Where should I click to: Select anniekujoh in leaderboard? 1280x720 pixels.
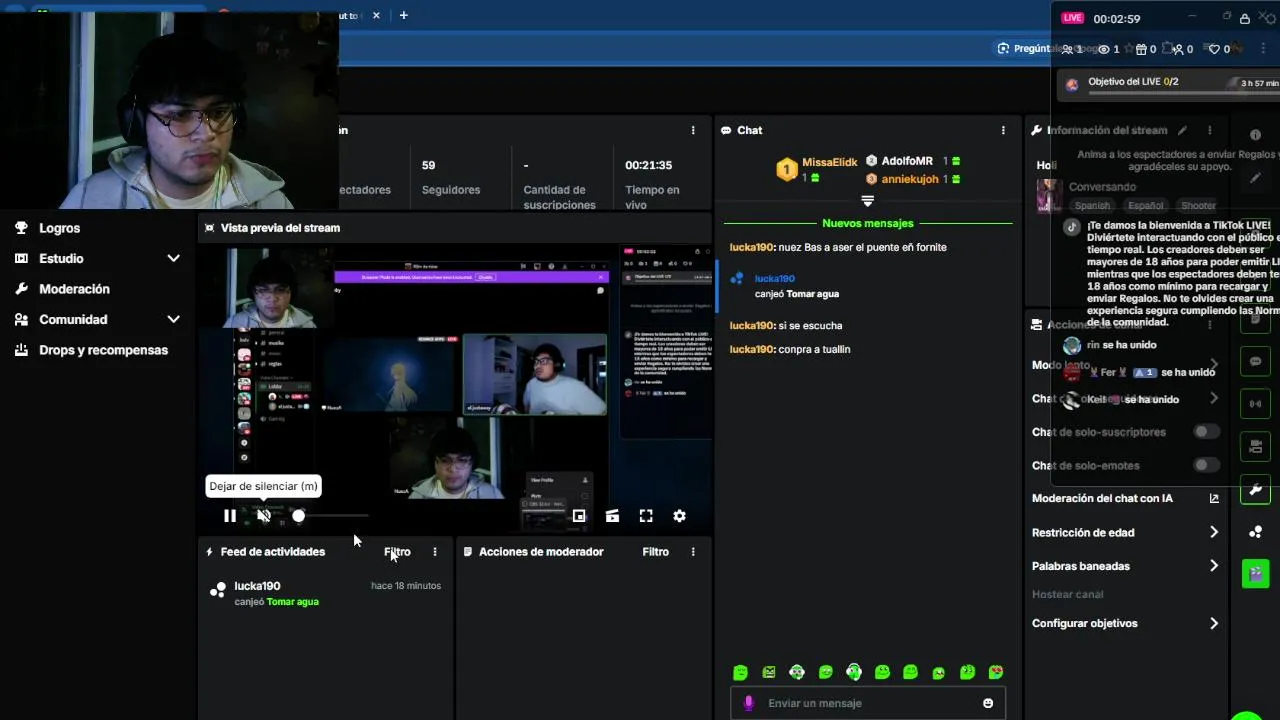[910, 179]
